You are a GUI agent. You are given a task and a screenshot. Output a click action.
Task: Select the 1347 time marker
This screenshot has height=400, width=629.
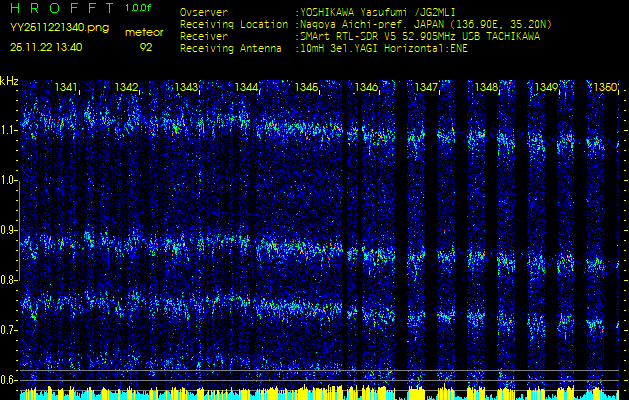[427, 88]
